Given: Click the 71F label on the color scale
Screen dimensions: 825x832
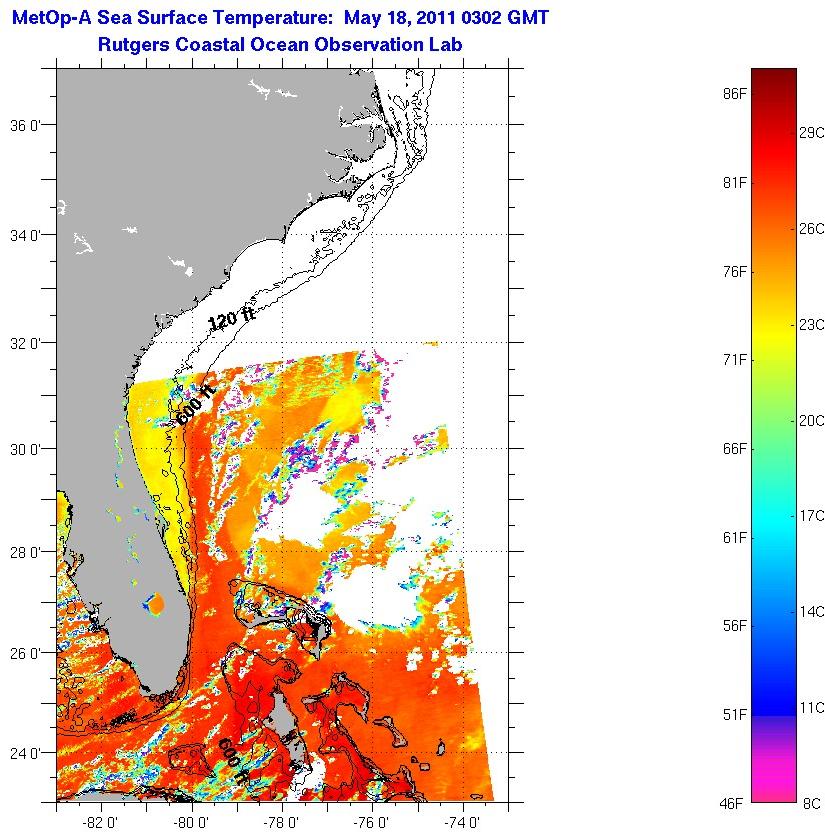Looking at the screenshot, I should point(735,360).
